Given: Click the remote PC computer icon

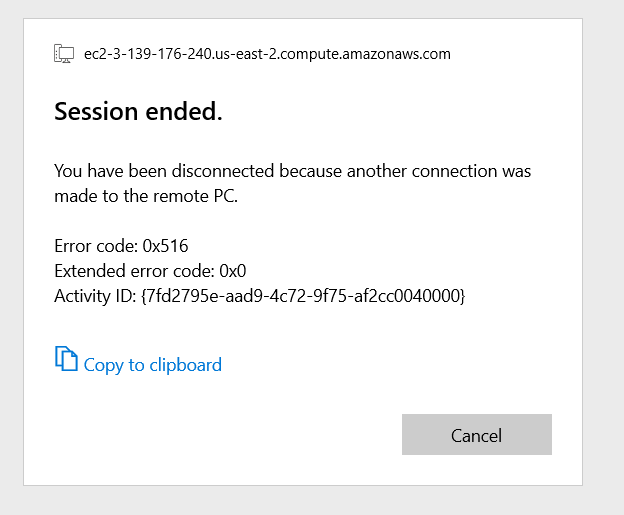Looking at the screenshot, I should click(64, 53).
